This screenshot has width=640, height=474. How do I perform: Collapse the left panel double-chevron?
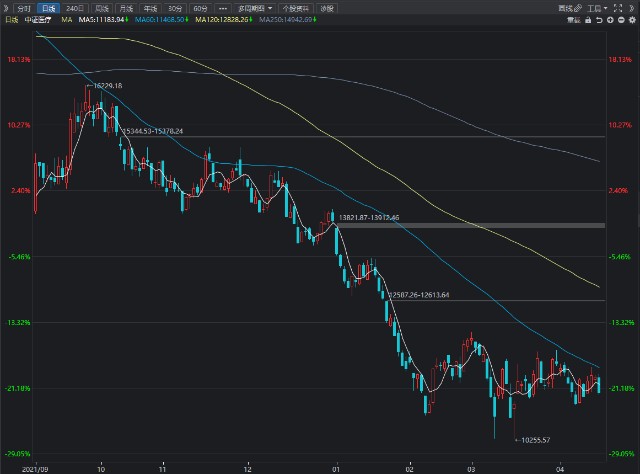[x=6, y=7]
